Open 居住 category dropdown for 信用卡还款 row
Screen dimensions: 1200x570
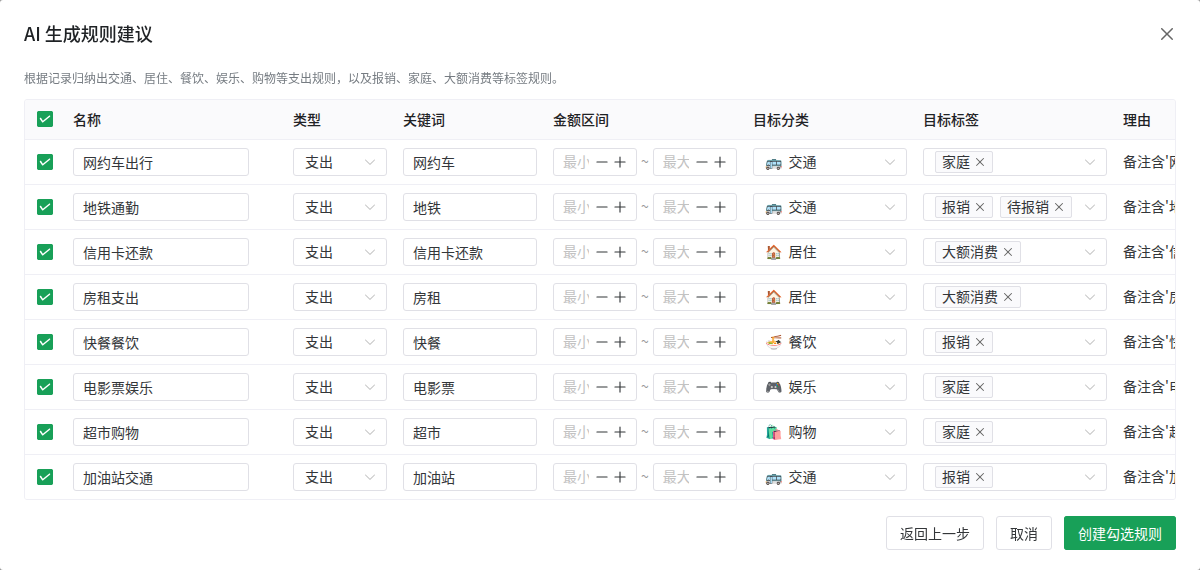(x=830, y=252)
